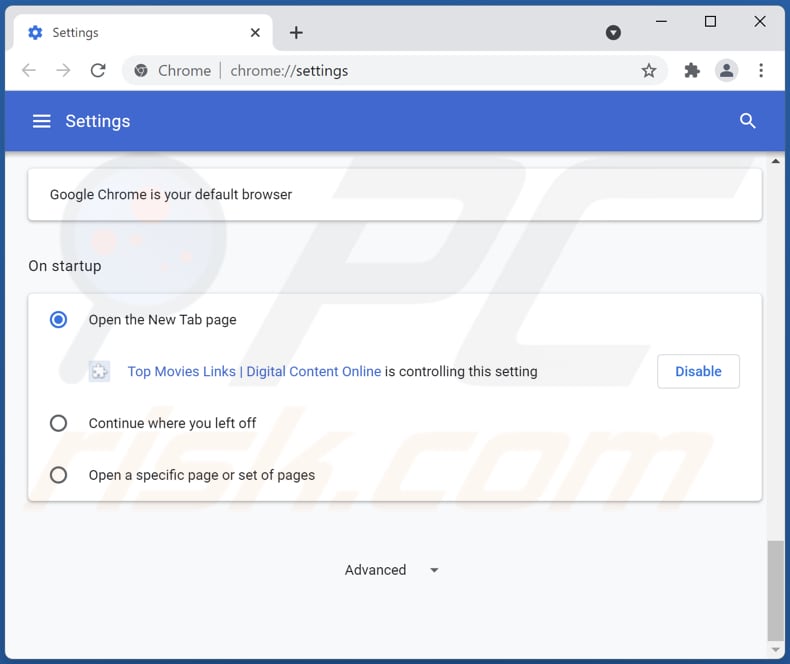Disable the extension controlling startup setting
Screen dimensions: 790x664
coord(698,371)
